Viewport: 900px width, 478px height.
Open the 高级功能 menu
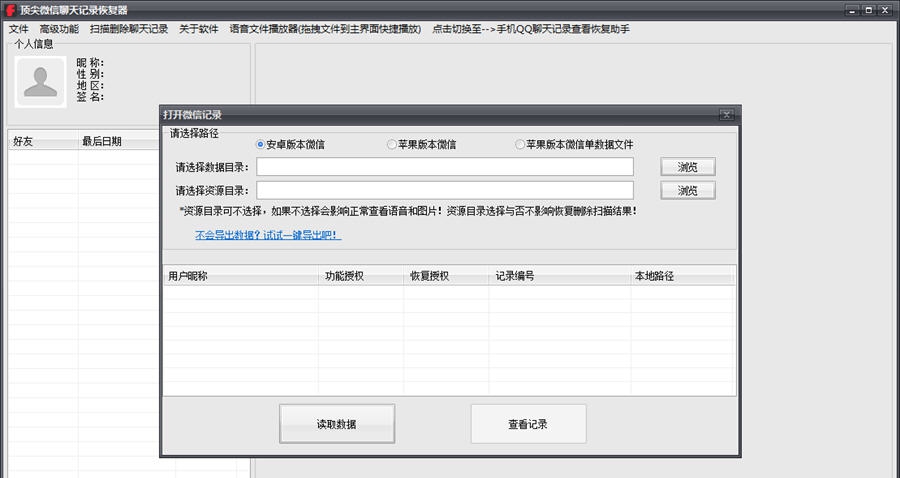coord(59,29)
